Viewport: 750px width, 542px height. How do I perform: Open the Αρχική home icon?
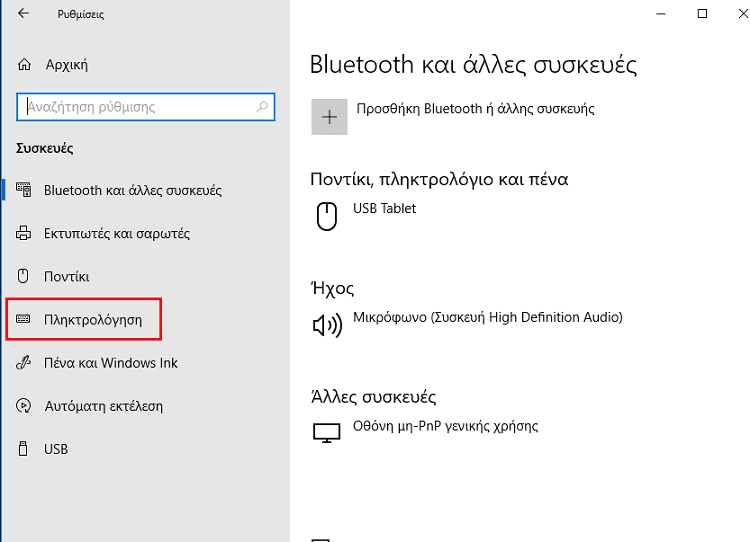[x=24, y=65]
